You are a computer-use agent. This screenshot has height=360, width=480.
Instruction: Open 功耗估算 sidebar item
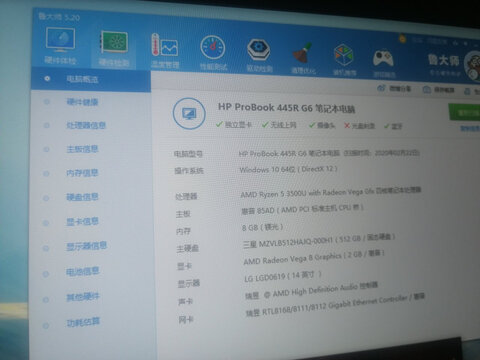(83, 322)
